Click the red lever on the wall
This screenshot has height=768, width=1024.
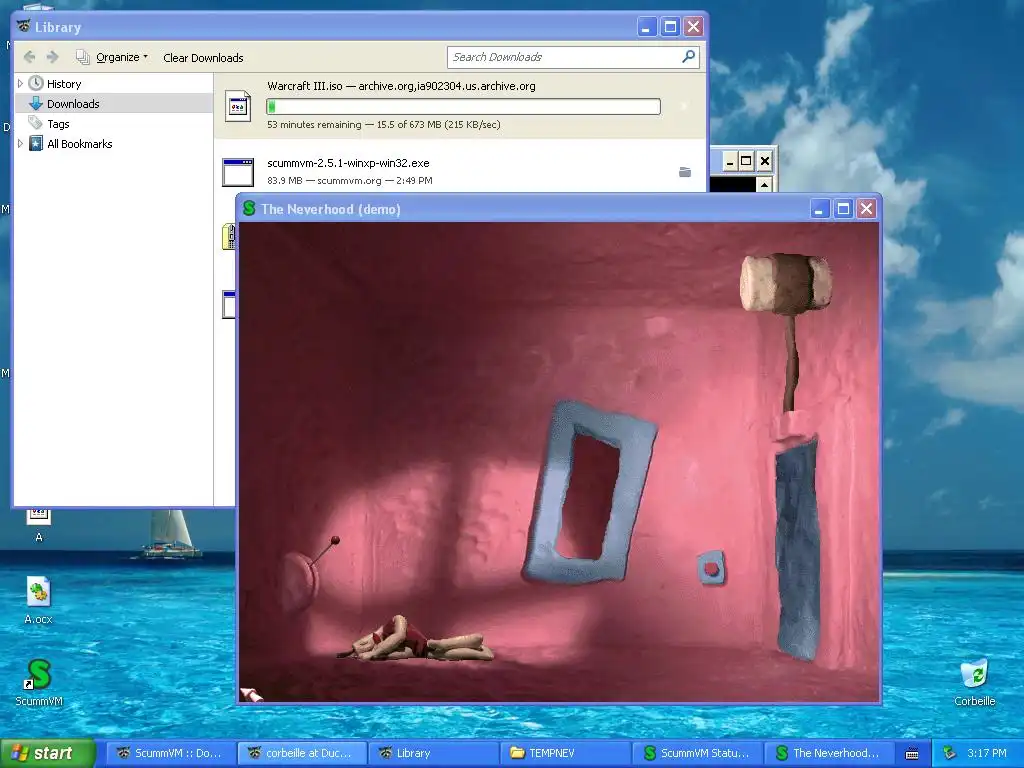coord(325,552)
